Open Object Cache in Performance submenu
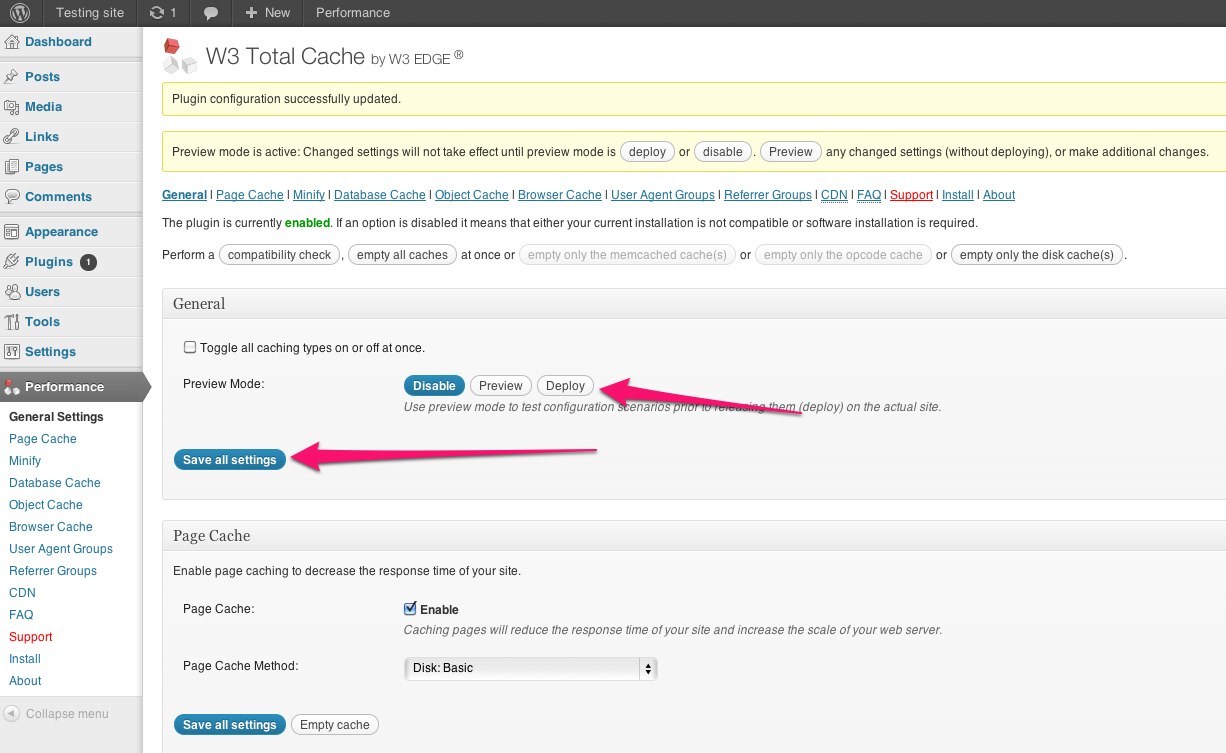 click(46, 505)
